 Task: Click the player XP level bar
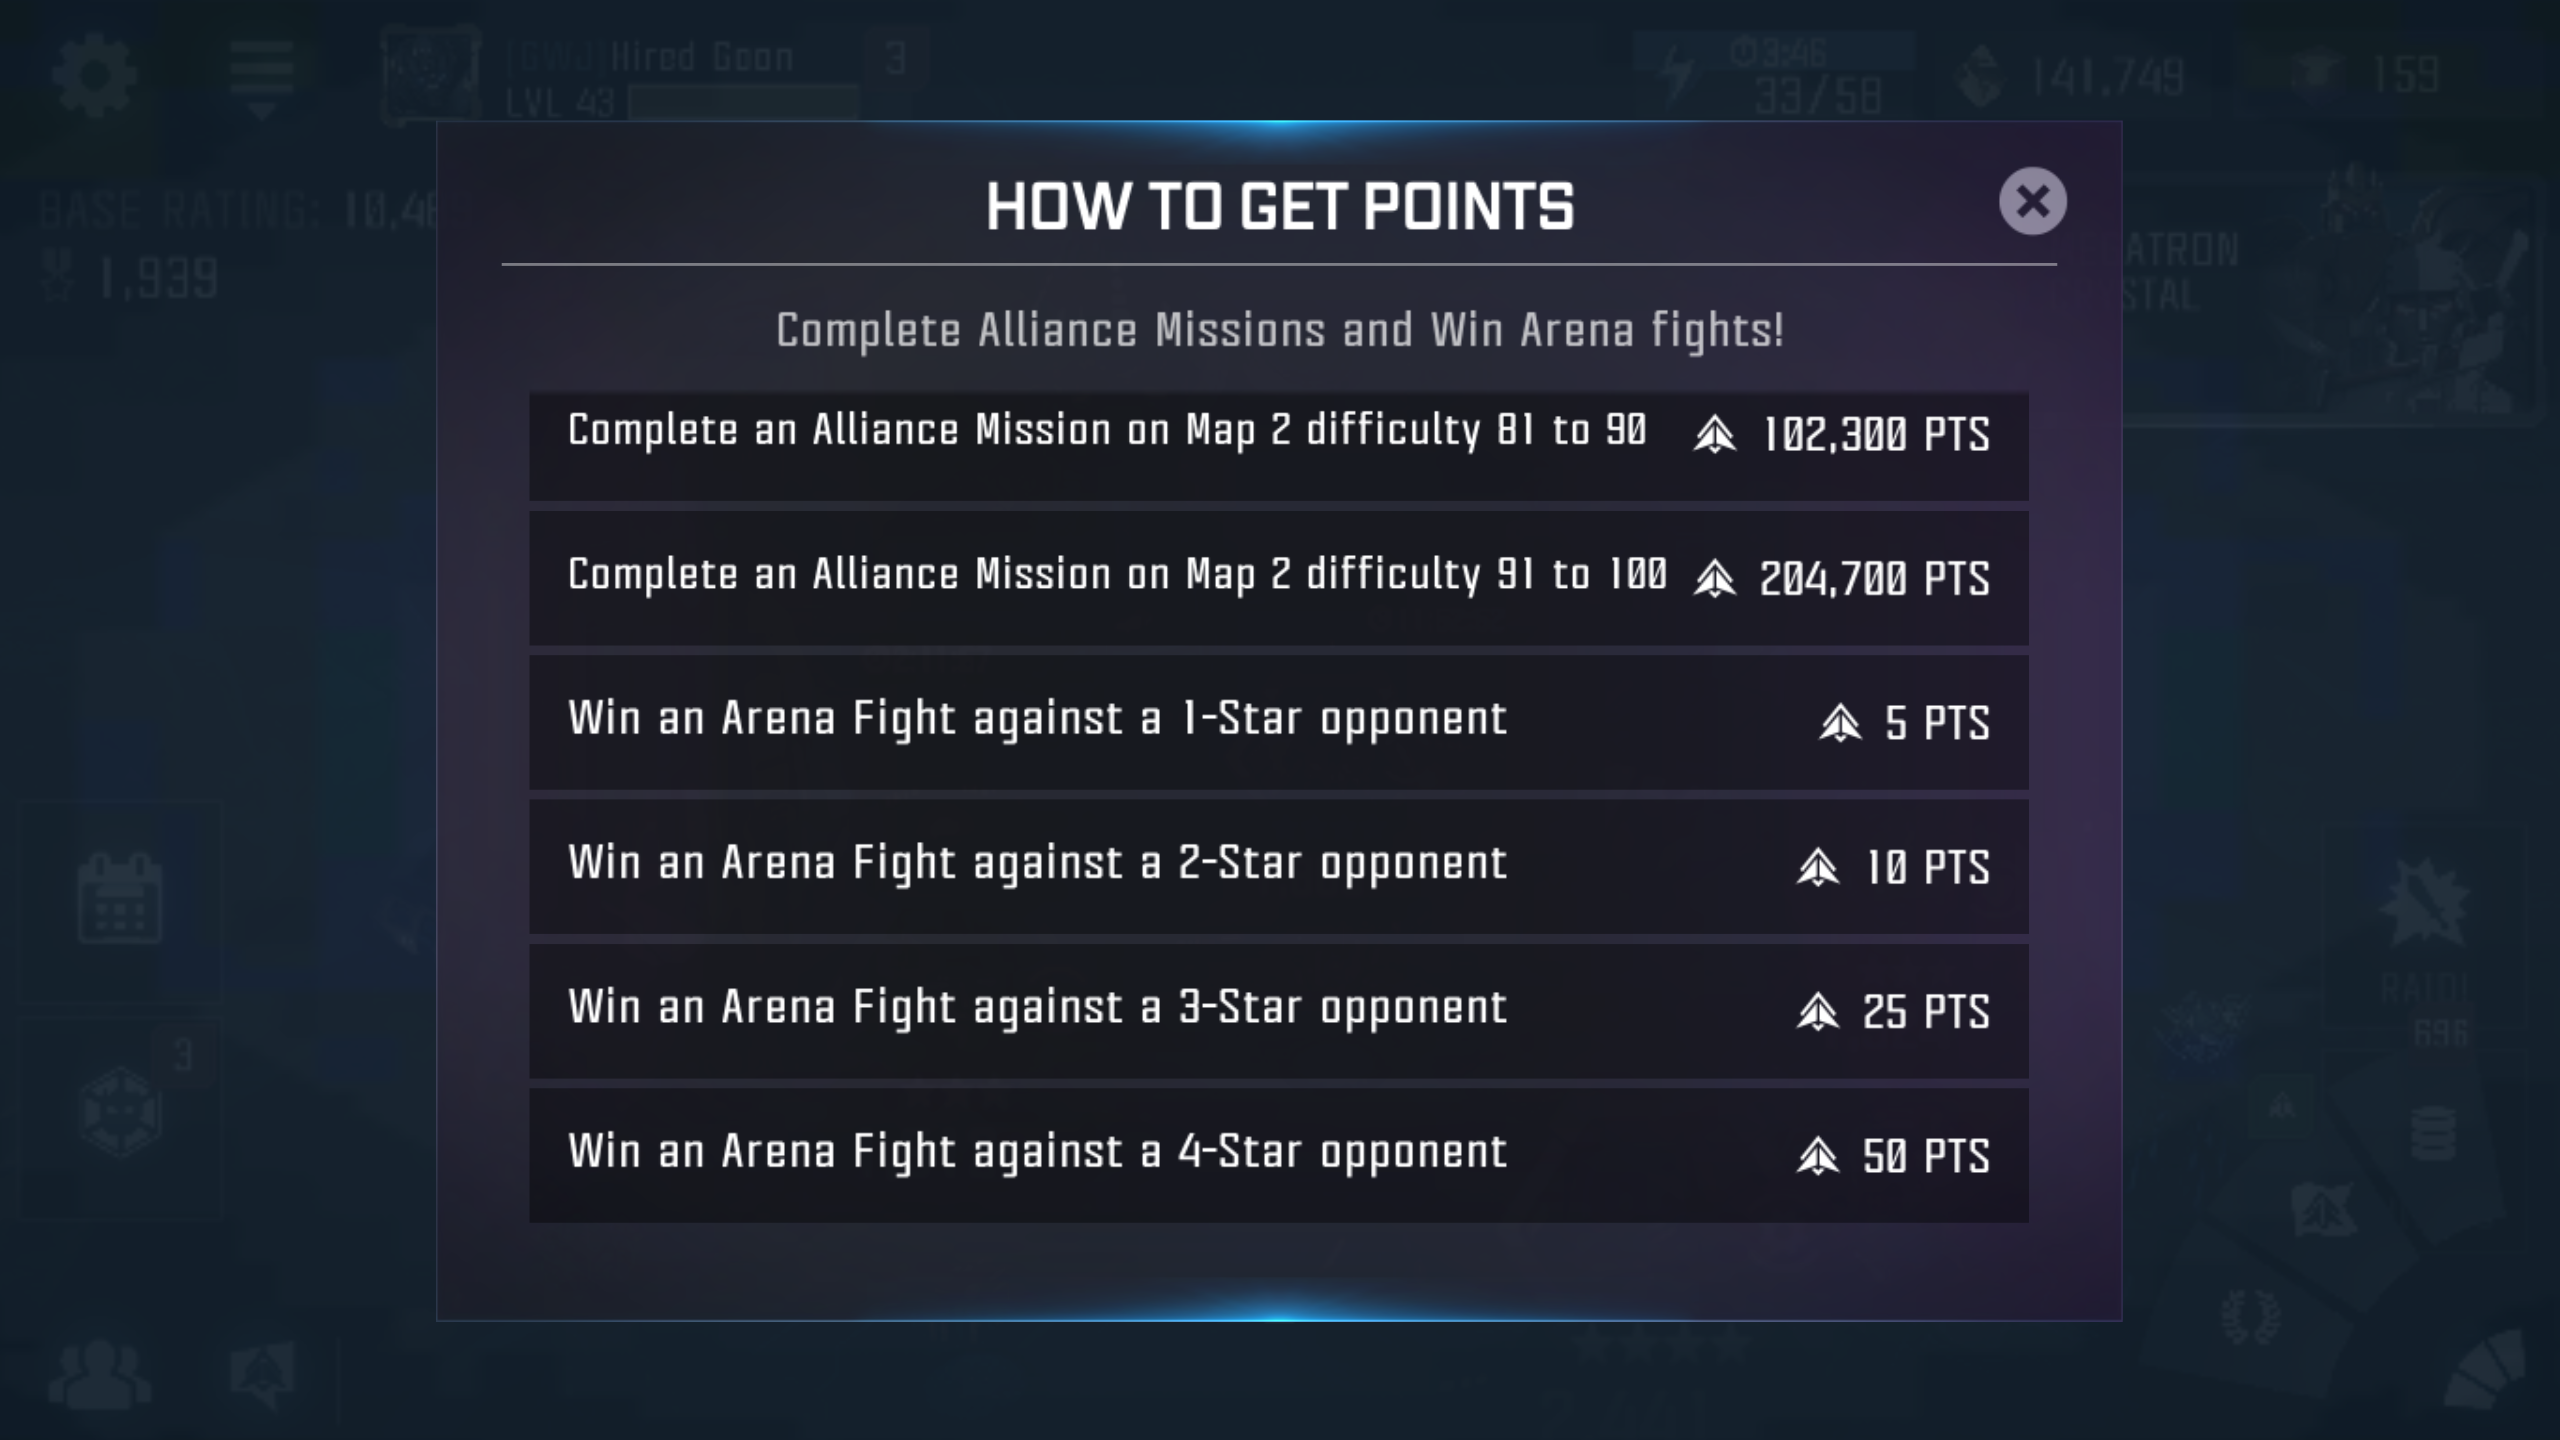point(744,102)
